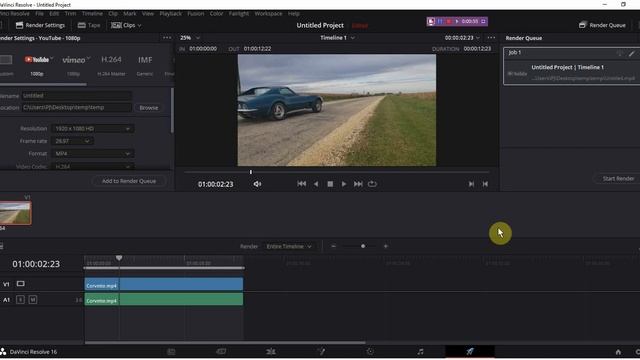Screen dimensions: 640x360
Task: Adjust the timeline zoom slider handle
Action: [x=363, y=246]
